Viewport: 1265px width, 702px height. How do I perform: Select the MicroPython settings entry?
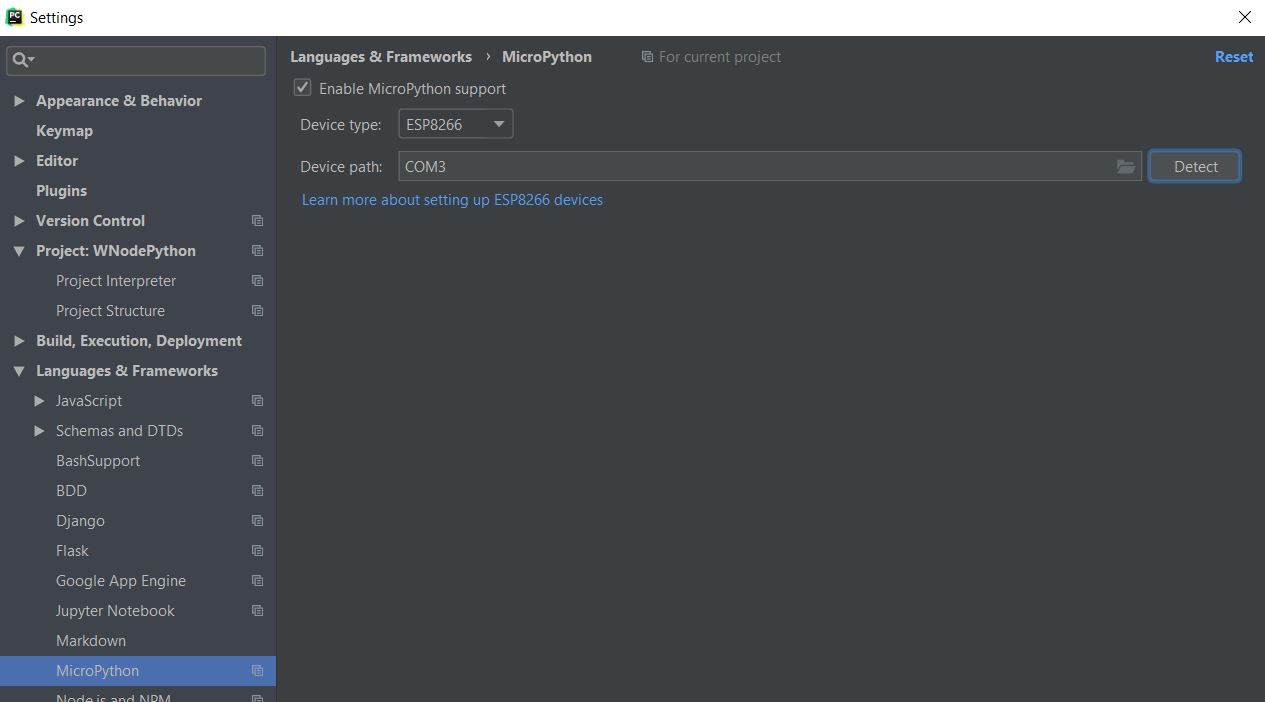pyautogui.click(x=138, y=671)
